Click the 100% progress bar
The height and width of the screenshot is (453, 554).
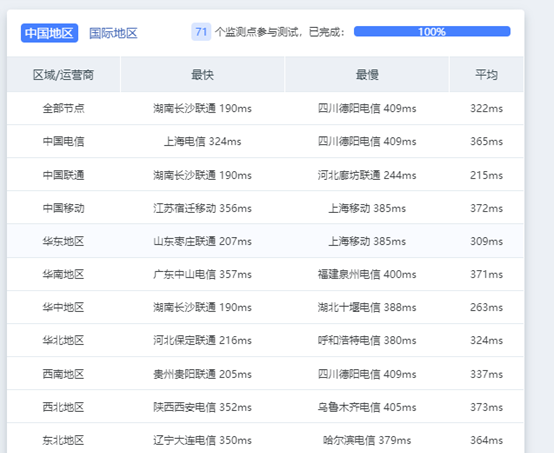(432, 31)
